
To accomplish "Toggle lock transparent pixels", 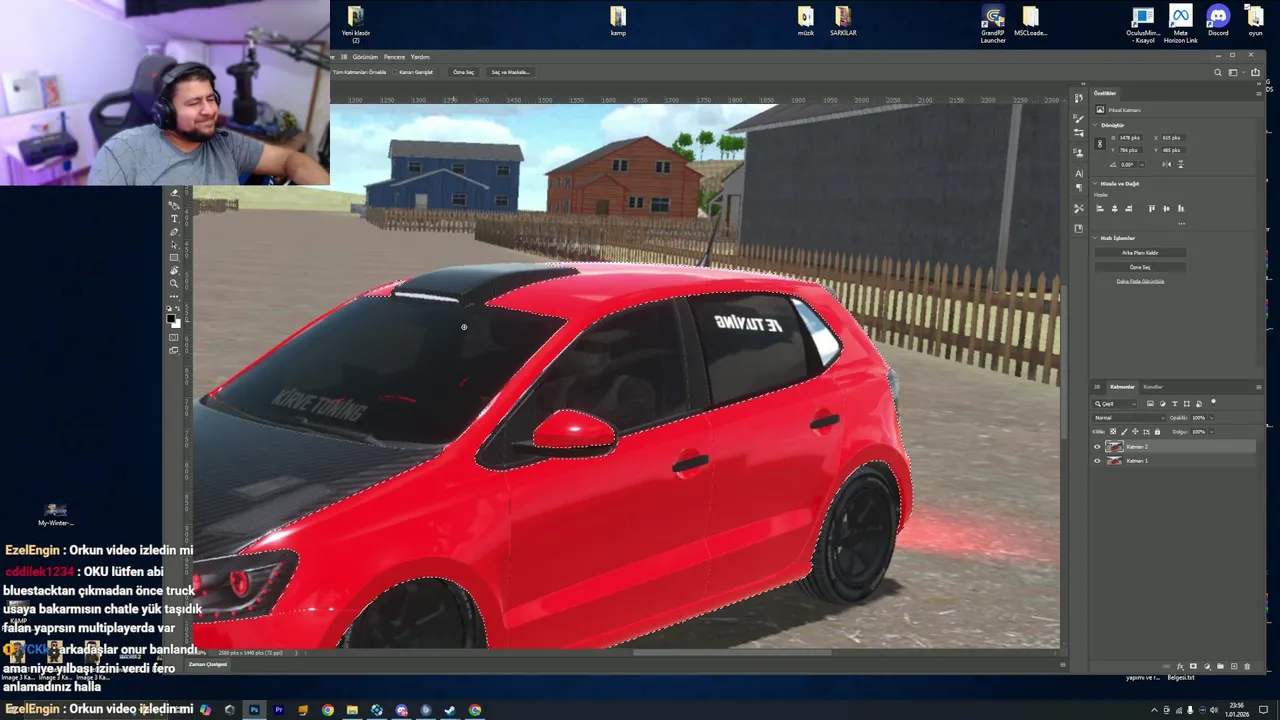I will [1113, 431].
